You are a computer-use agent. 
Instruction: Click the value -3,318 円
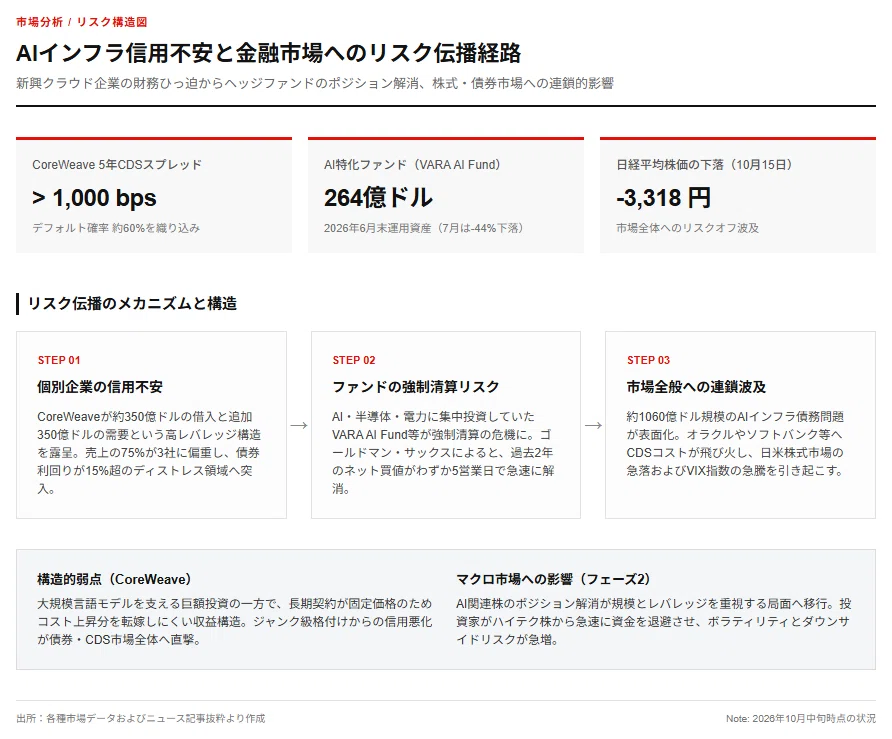663,198
